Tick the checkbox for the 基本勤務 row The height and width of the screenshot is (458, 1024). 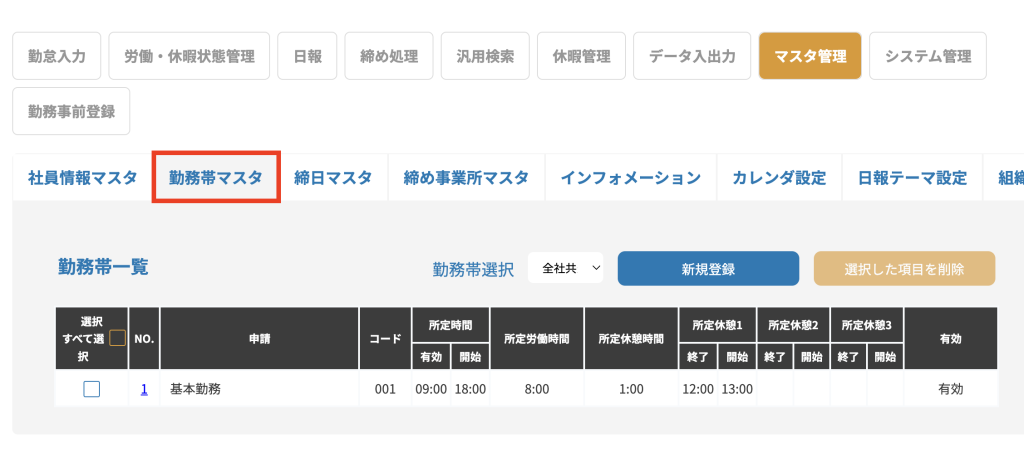[92, 389]
